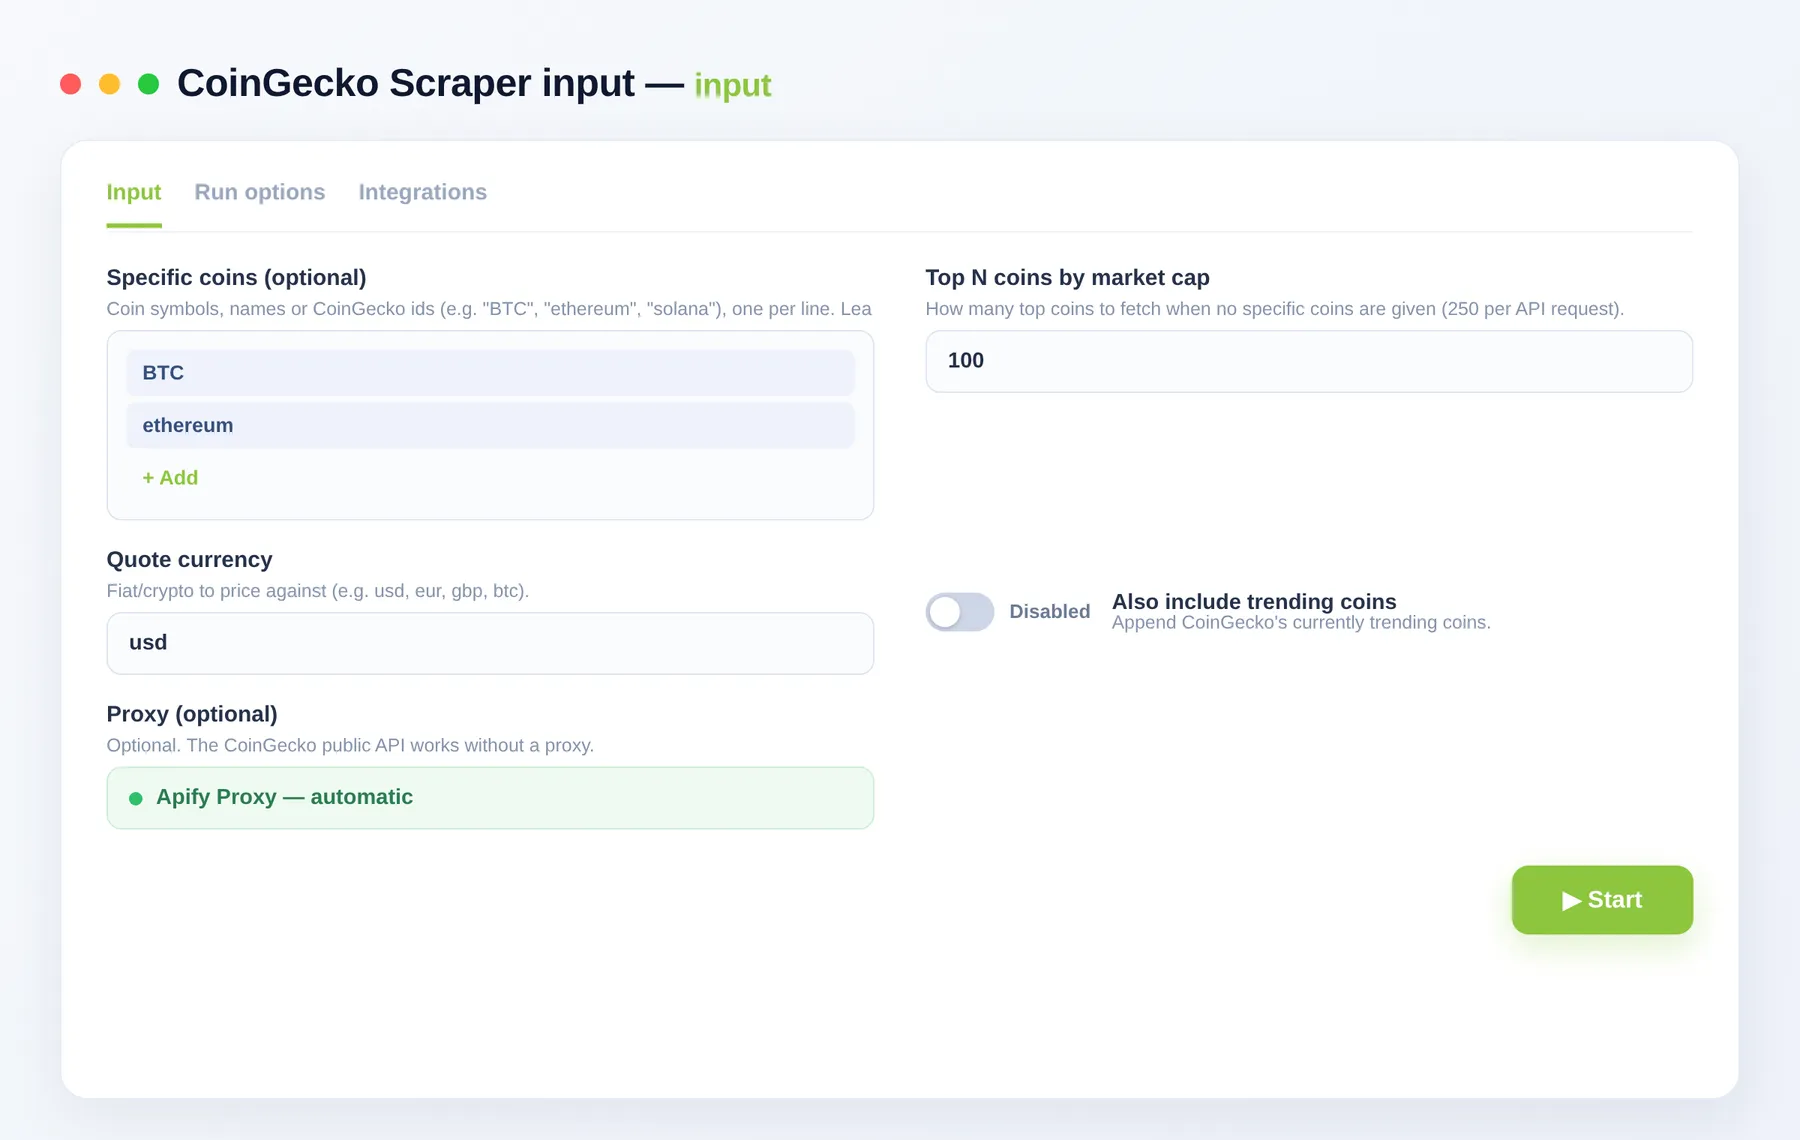This screenshot has height=1140, width=1800.
Task: Focus the Quote currency field showing usd
Action: pyautogui.click(x=490, y=643)
